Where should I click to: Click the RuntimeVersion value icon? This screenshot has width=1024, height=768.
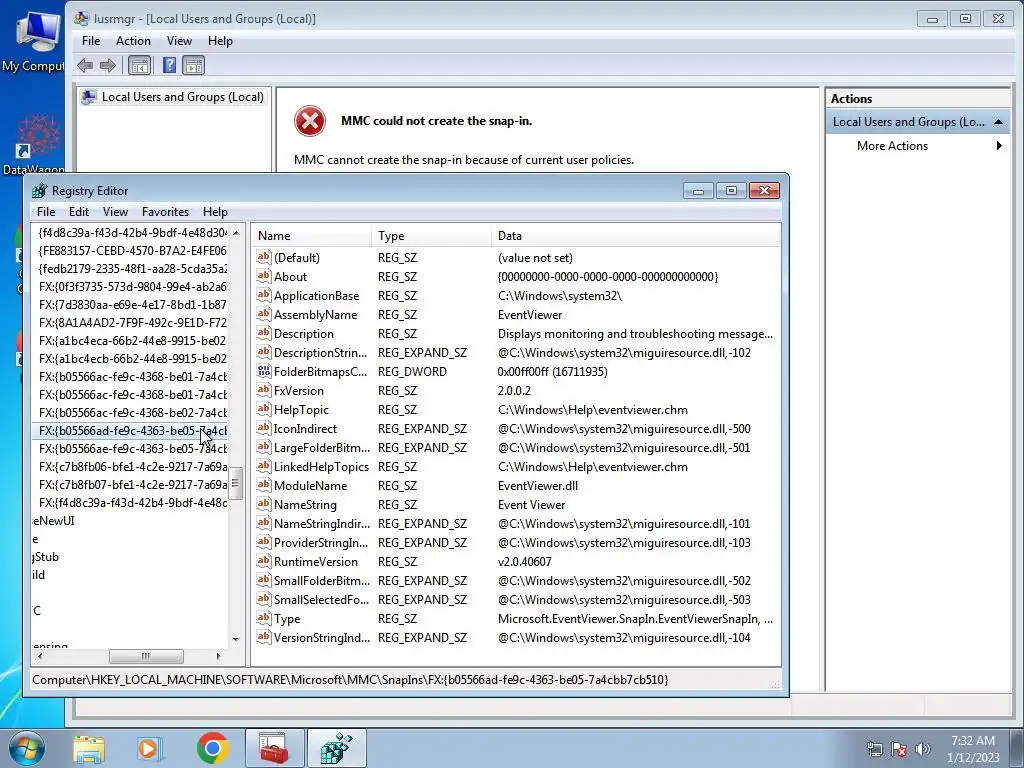pos(264,561)
